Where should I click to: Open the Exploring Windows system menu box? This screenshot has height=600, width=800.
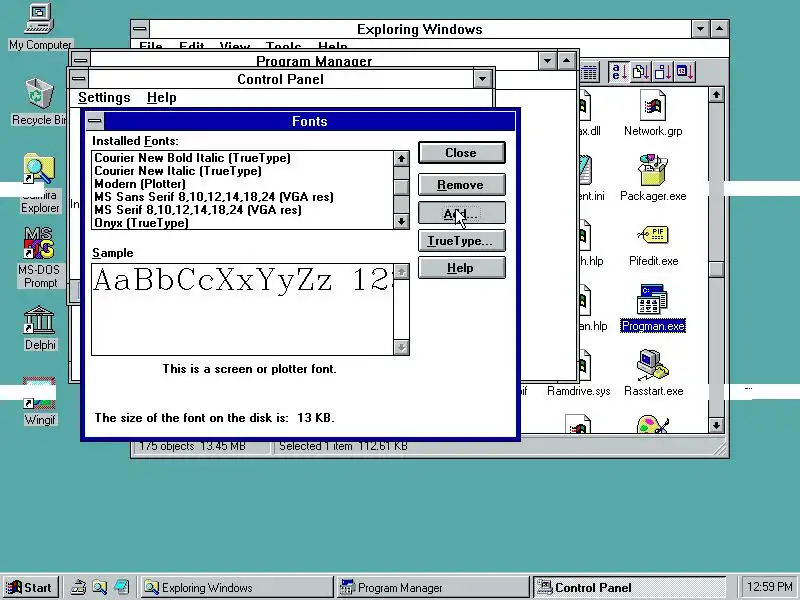coord(140,29)
